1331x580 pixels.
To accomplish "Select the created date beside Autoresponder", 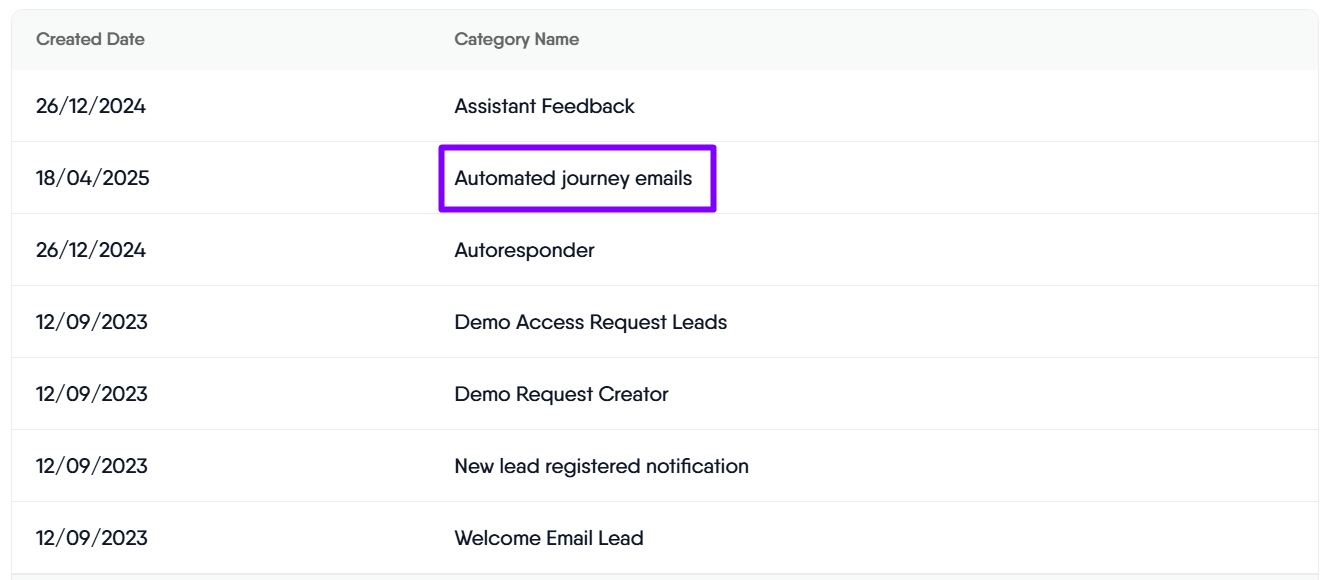I will (x=91, y=251).
